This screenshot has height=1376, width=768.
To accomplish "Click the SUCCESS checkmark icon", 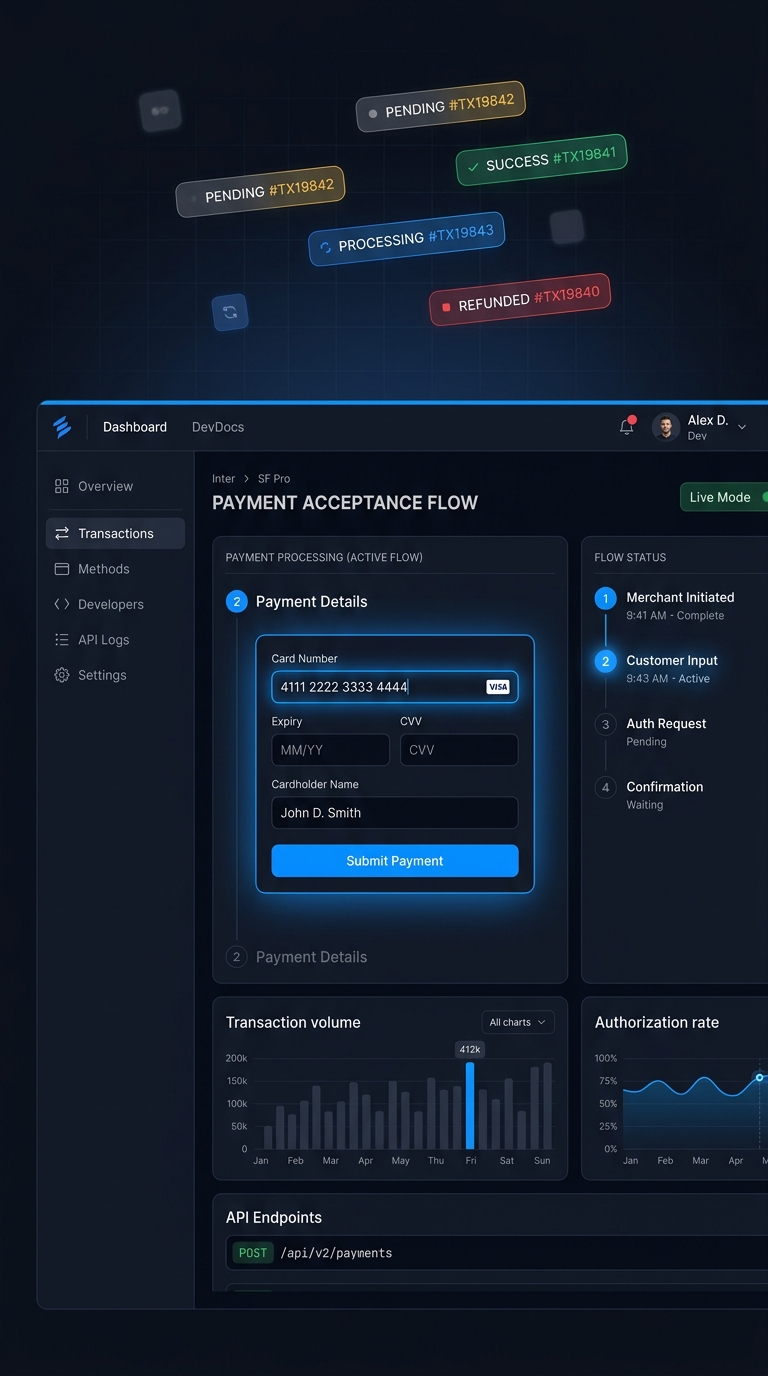I will coord(473,167).
